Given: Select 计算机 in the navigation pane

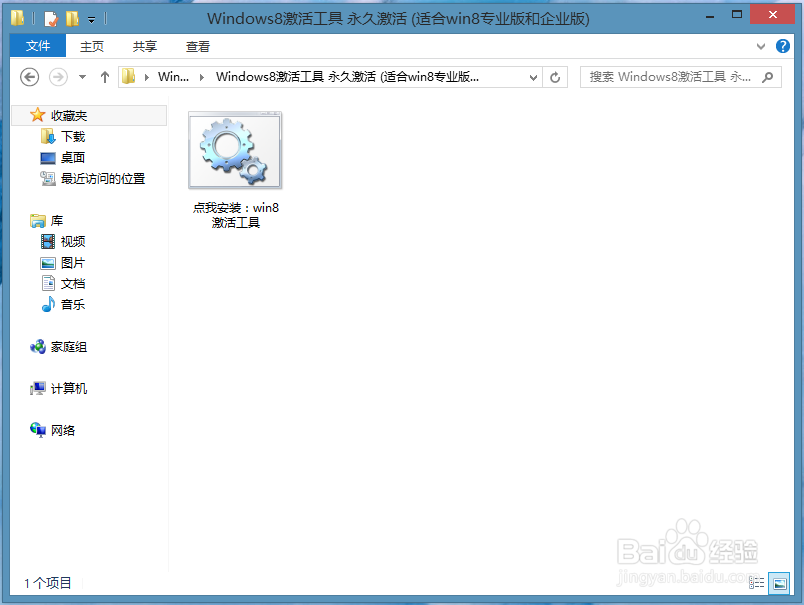Looking at the screenshot, I should 69,389.
